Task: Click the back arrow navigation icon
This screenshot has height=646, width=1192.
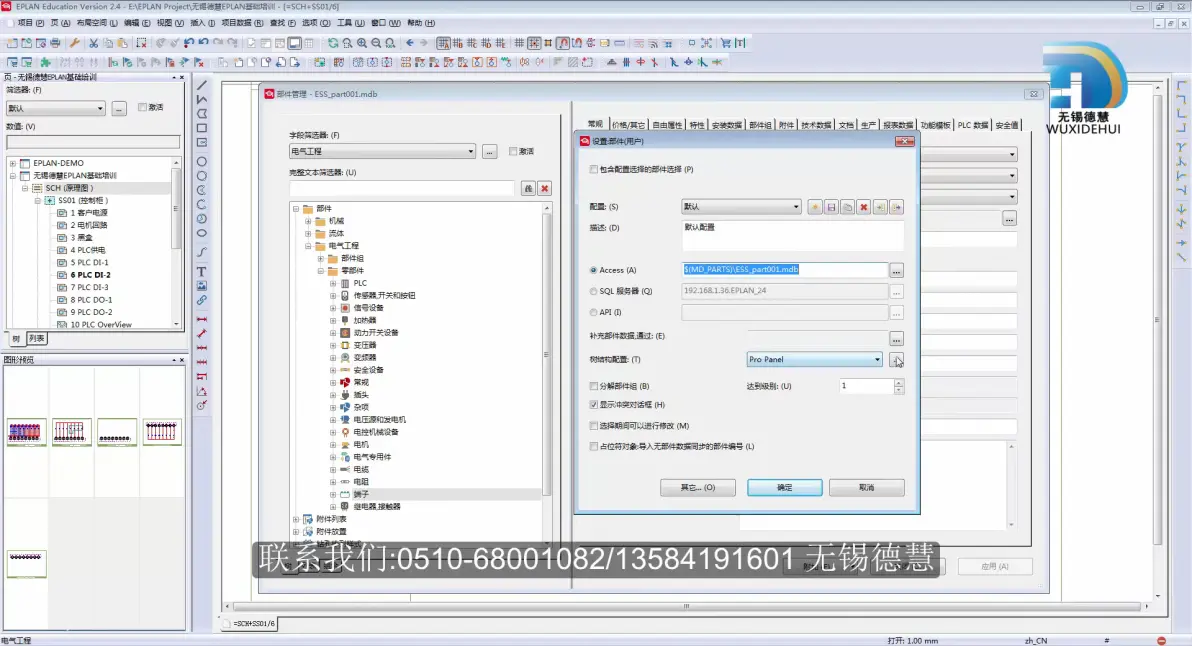Action: (x=410, y=43)
